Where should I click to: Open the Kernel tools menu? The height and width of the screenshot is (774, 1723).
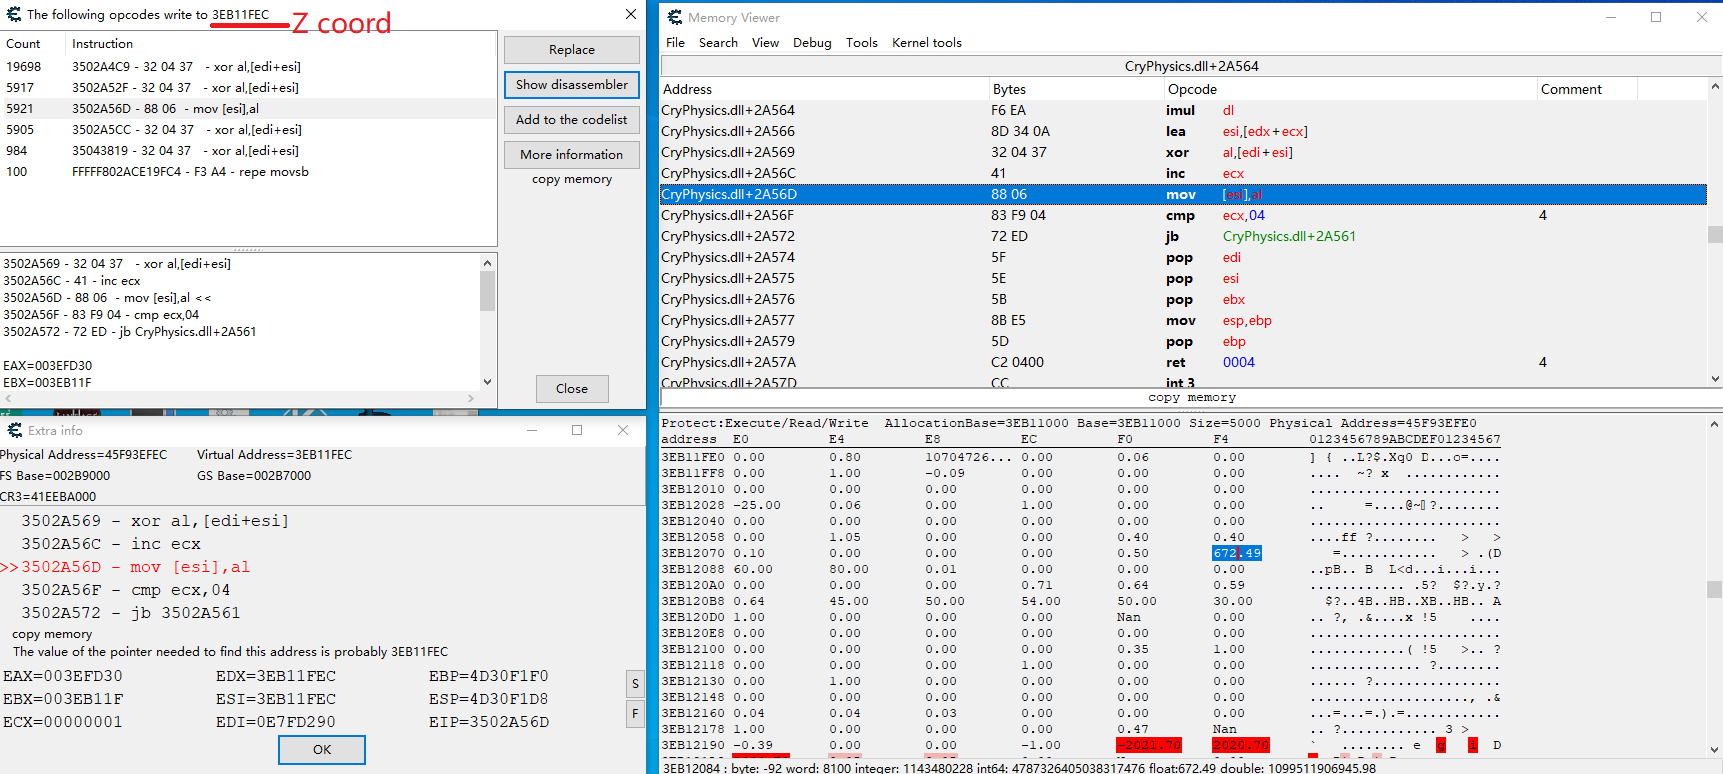[926, 42]
